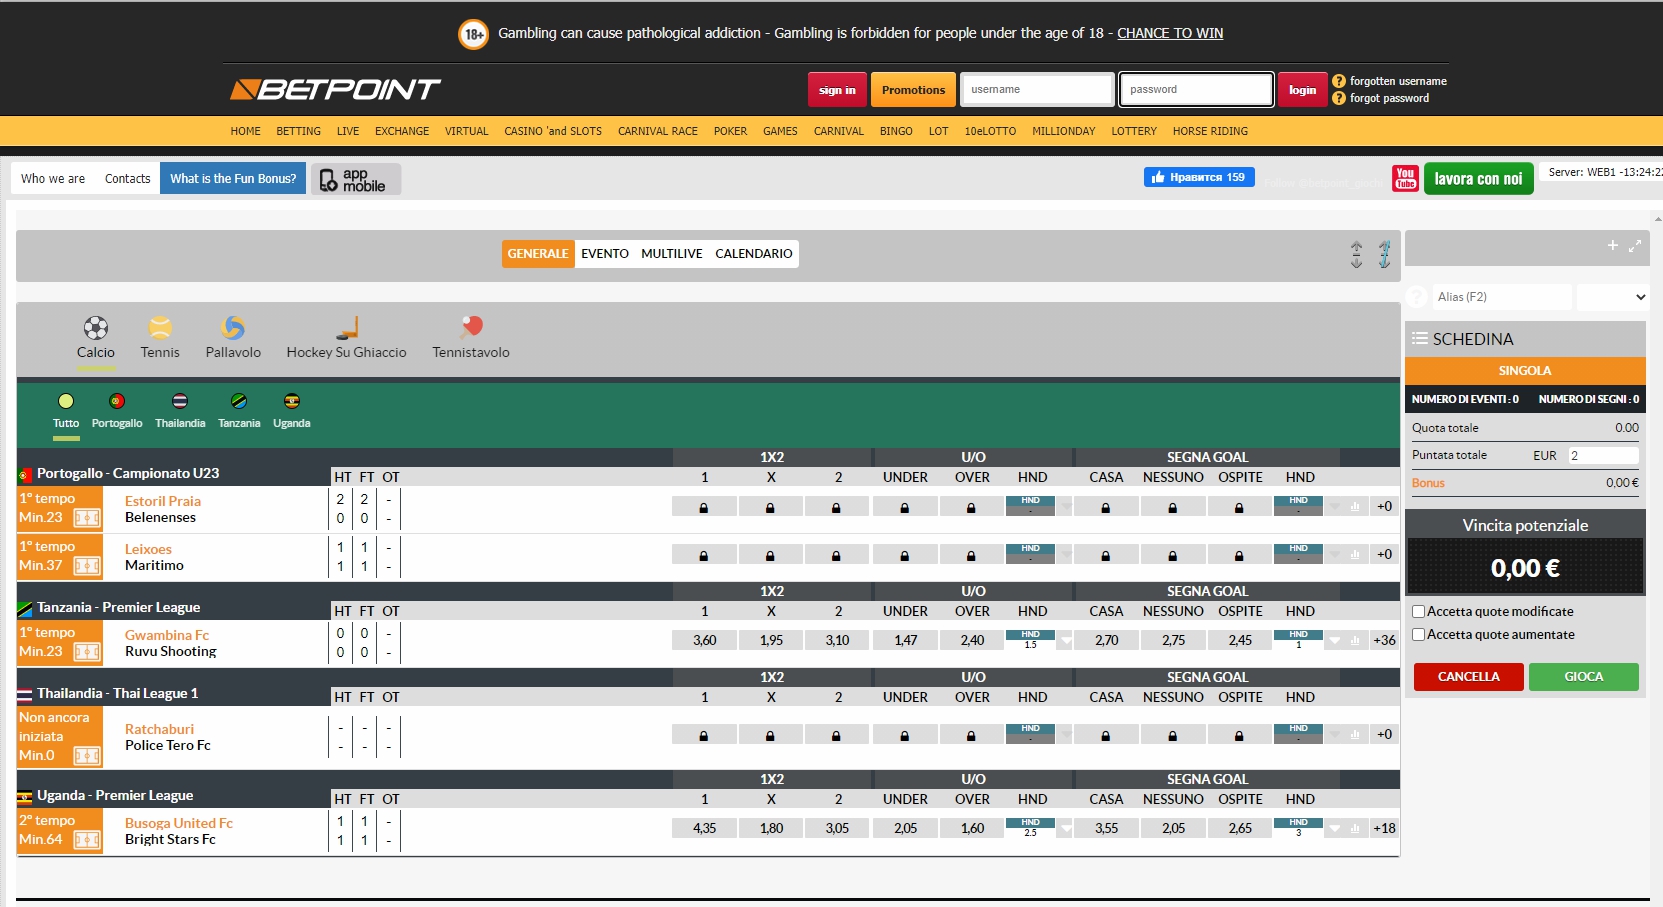
Task: Click the BETPOINT logo
Action: [x=336, y=90]
